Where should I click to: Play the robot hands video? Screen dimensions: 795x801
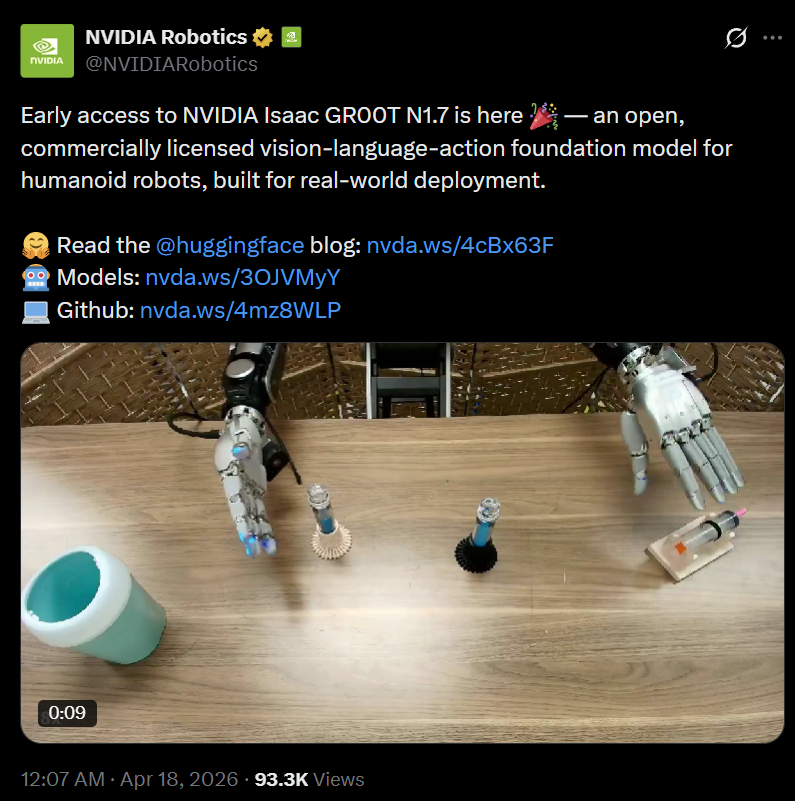[402, 543]
